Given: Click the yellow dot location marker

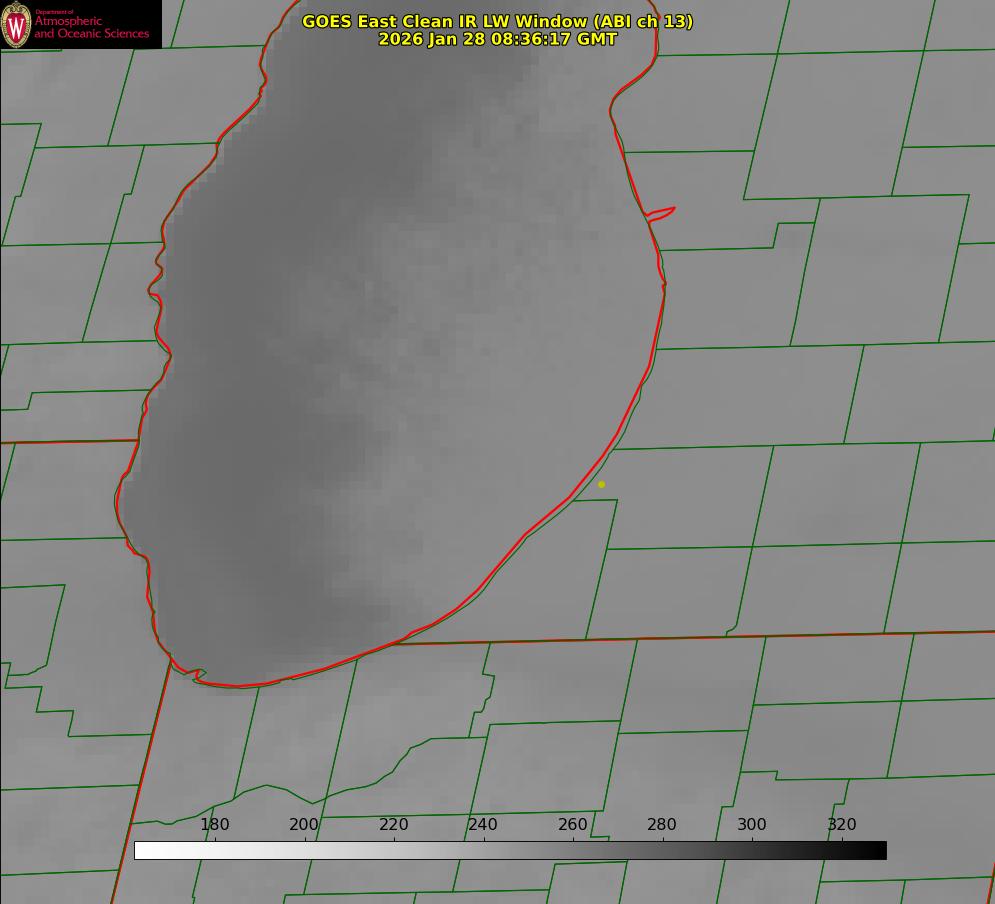Looking at the screenshot, I should click(602, 484).
